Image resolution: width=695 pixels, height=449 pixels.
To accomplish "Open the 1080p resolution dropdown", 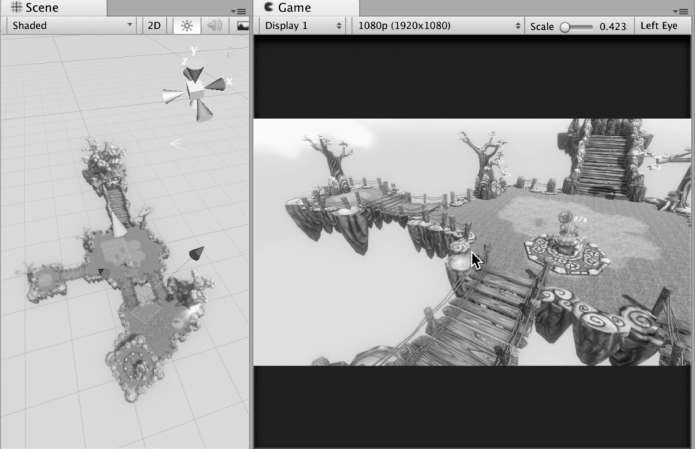I will (439, 26).
